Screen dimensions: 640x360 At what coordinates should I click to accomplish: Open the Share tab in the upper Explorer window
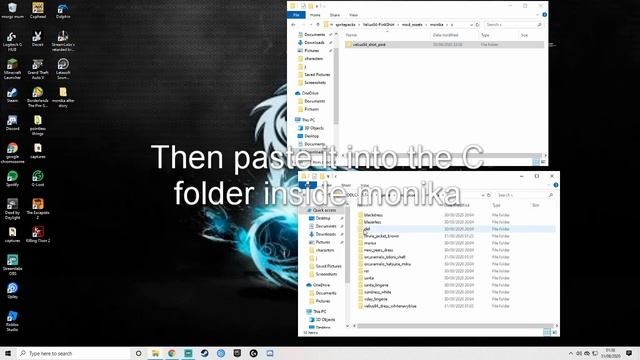[x=335, y=15]
